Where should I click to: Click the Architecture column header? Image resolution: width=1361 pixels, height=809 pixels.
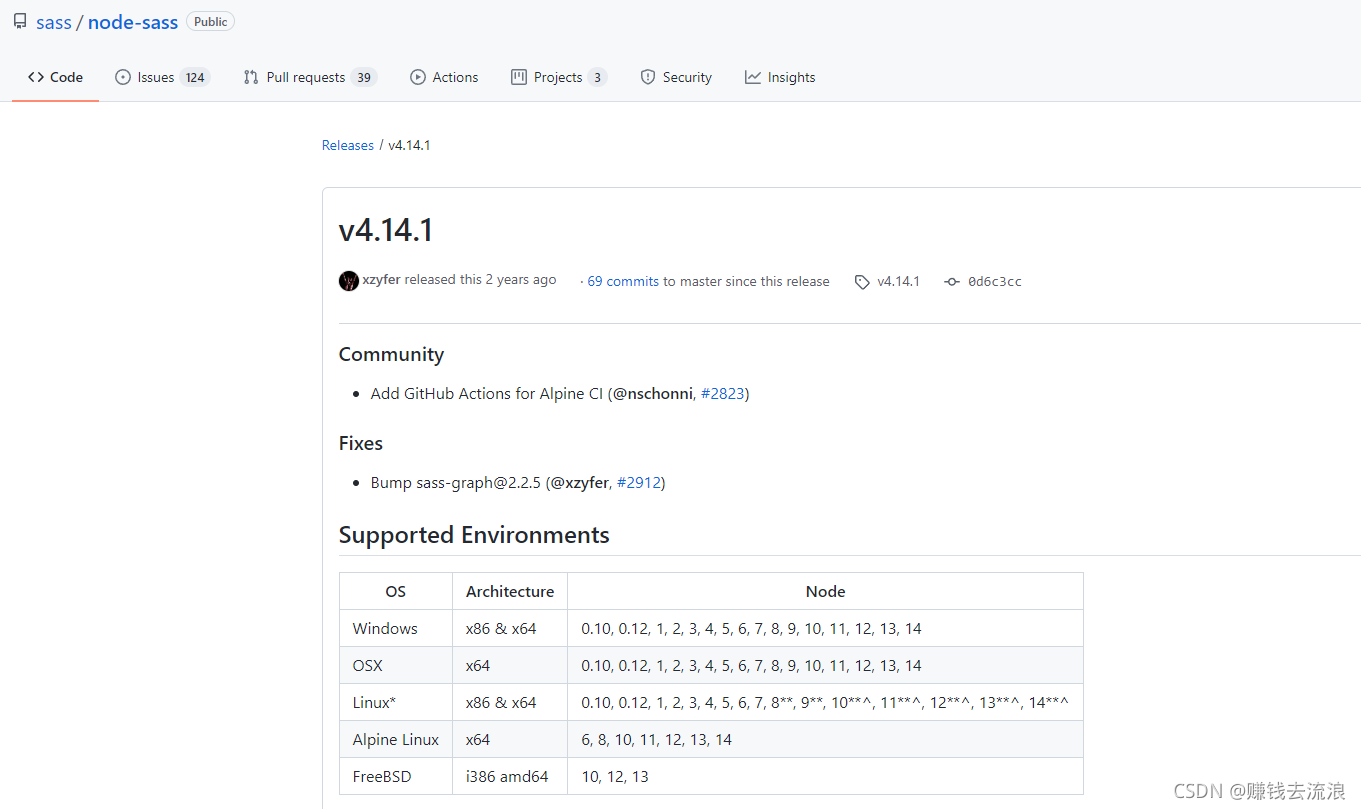[510, 592]
